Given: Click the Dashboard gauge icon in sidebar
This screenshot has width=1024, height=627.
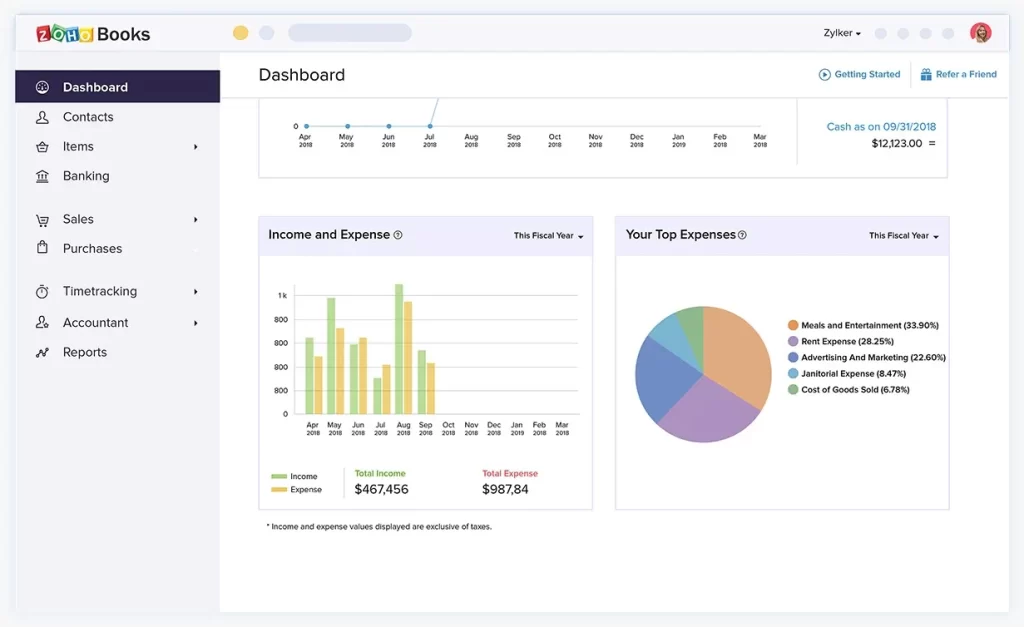Looking at the screenshot, I should [42, 87].
